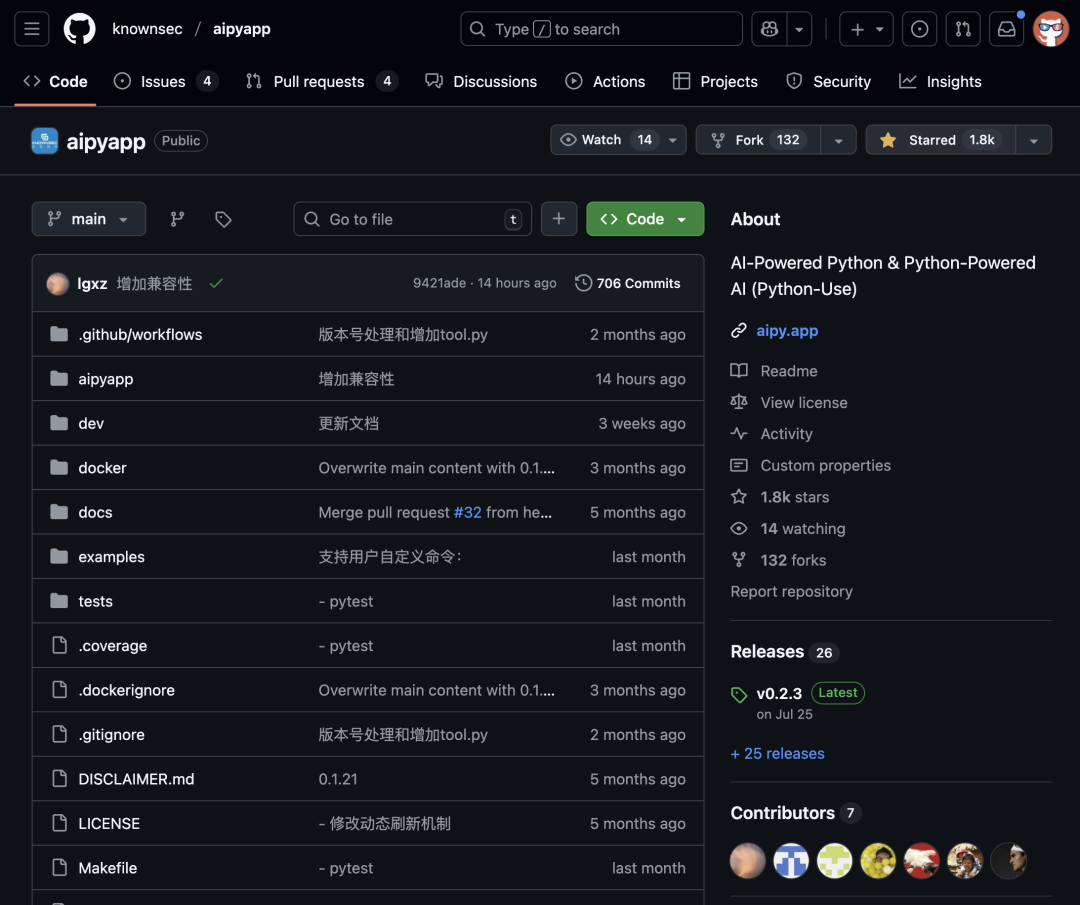Open the main branch selector

coord(88,218)
